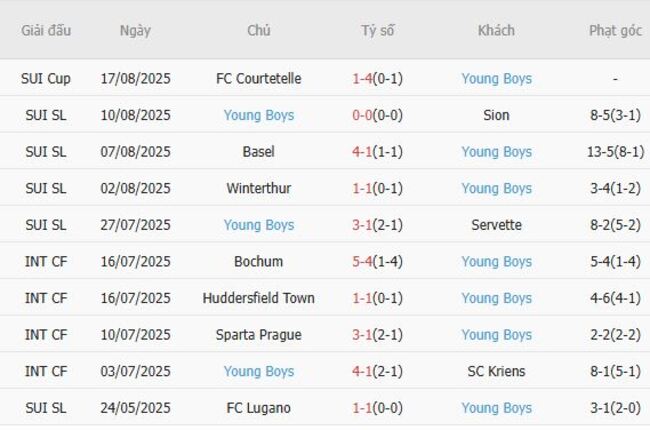Select the "Phạt góc" column header

coord(615,30)
